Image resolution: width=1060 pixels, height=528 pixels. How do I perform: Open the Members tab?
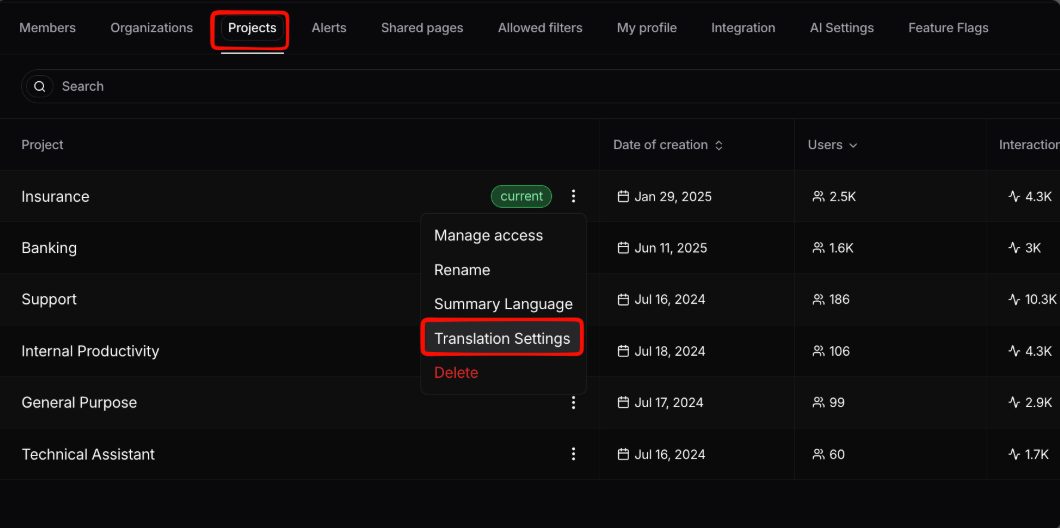click(47, 28)
